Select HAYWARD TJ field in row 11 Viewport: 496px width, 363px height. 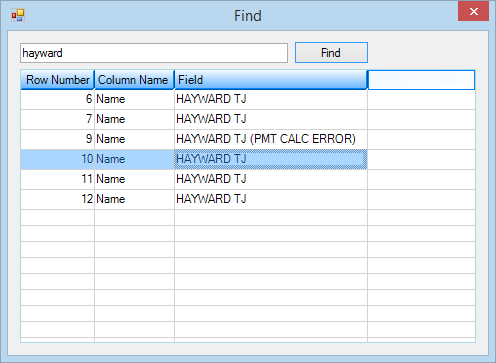pos(271,179)
